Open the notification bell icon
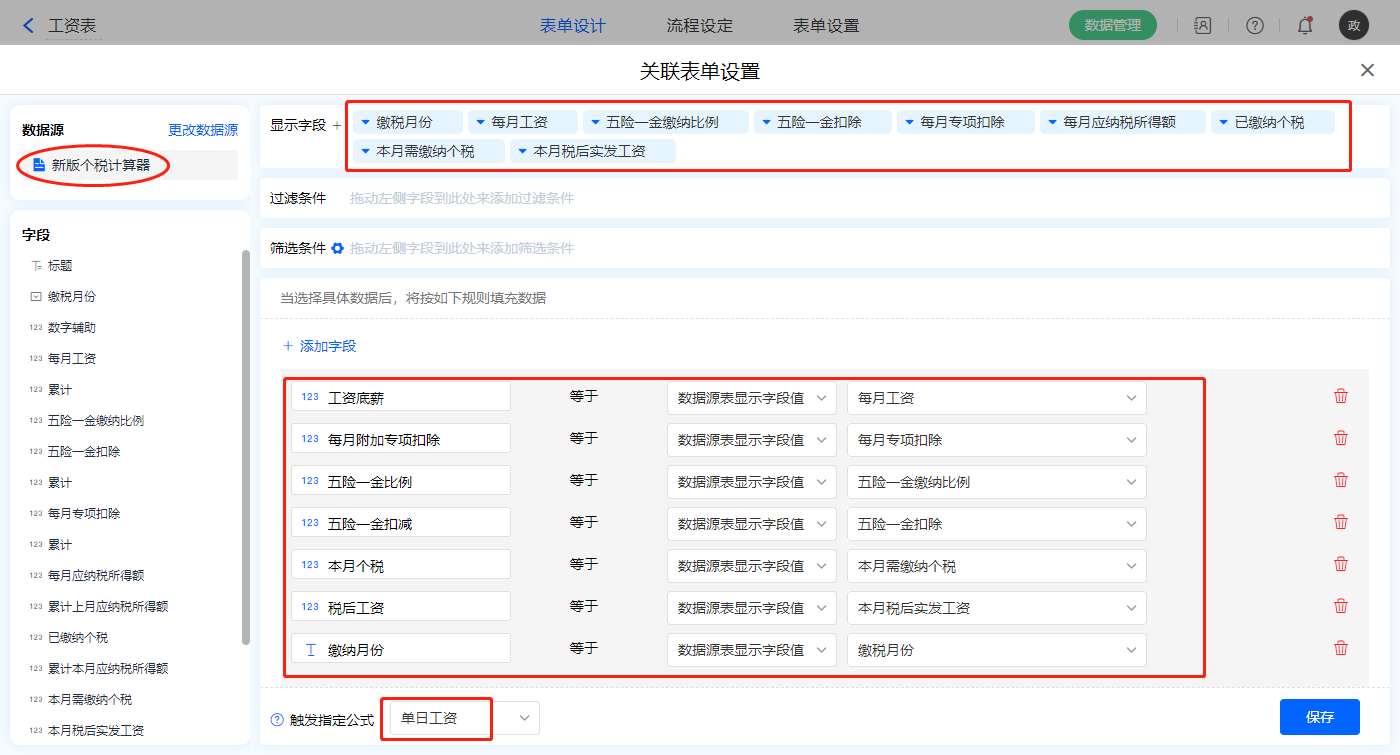Image resolution: width=1400 pixels, height=755 pixels. tap(1305, 26)
